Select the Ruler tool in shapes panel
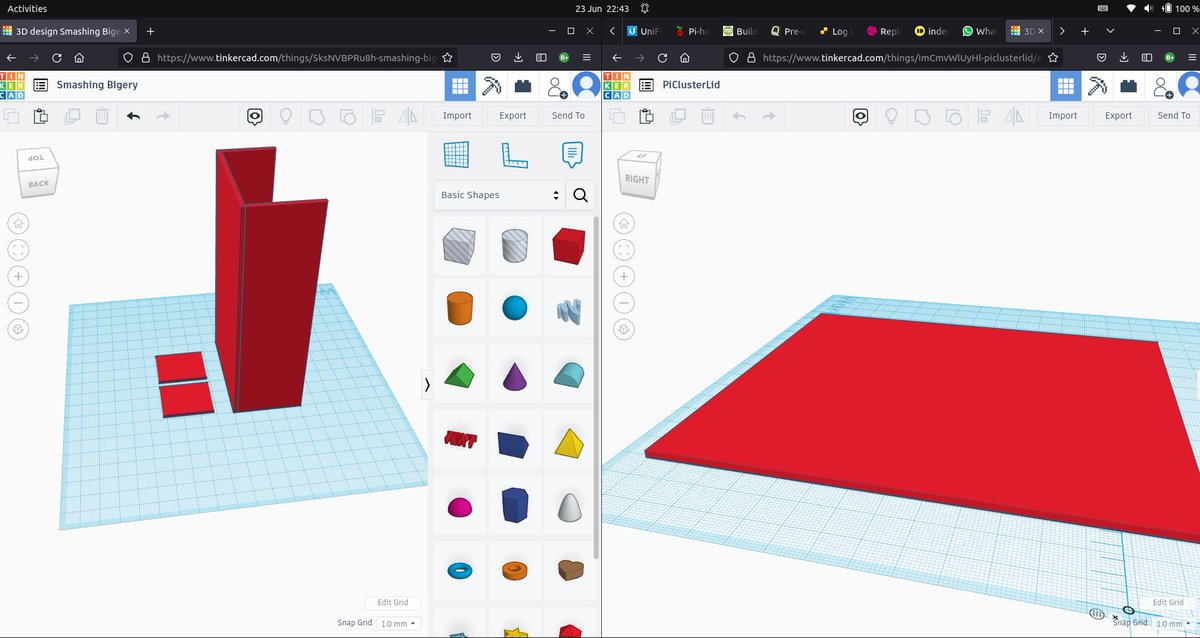 click(x=515, y=155)
